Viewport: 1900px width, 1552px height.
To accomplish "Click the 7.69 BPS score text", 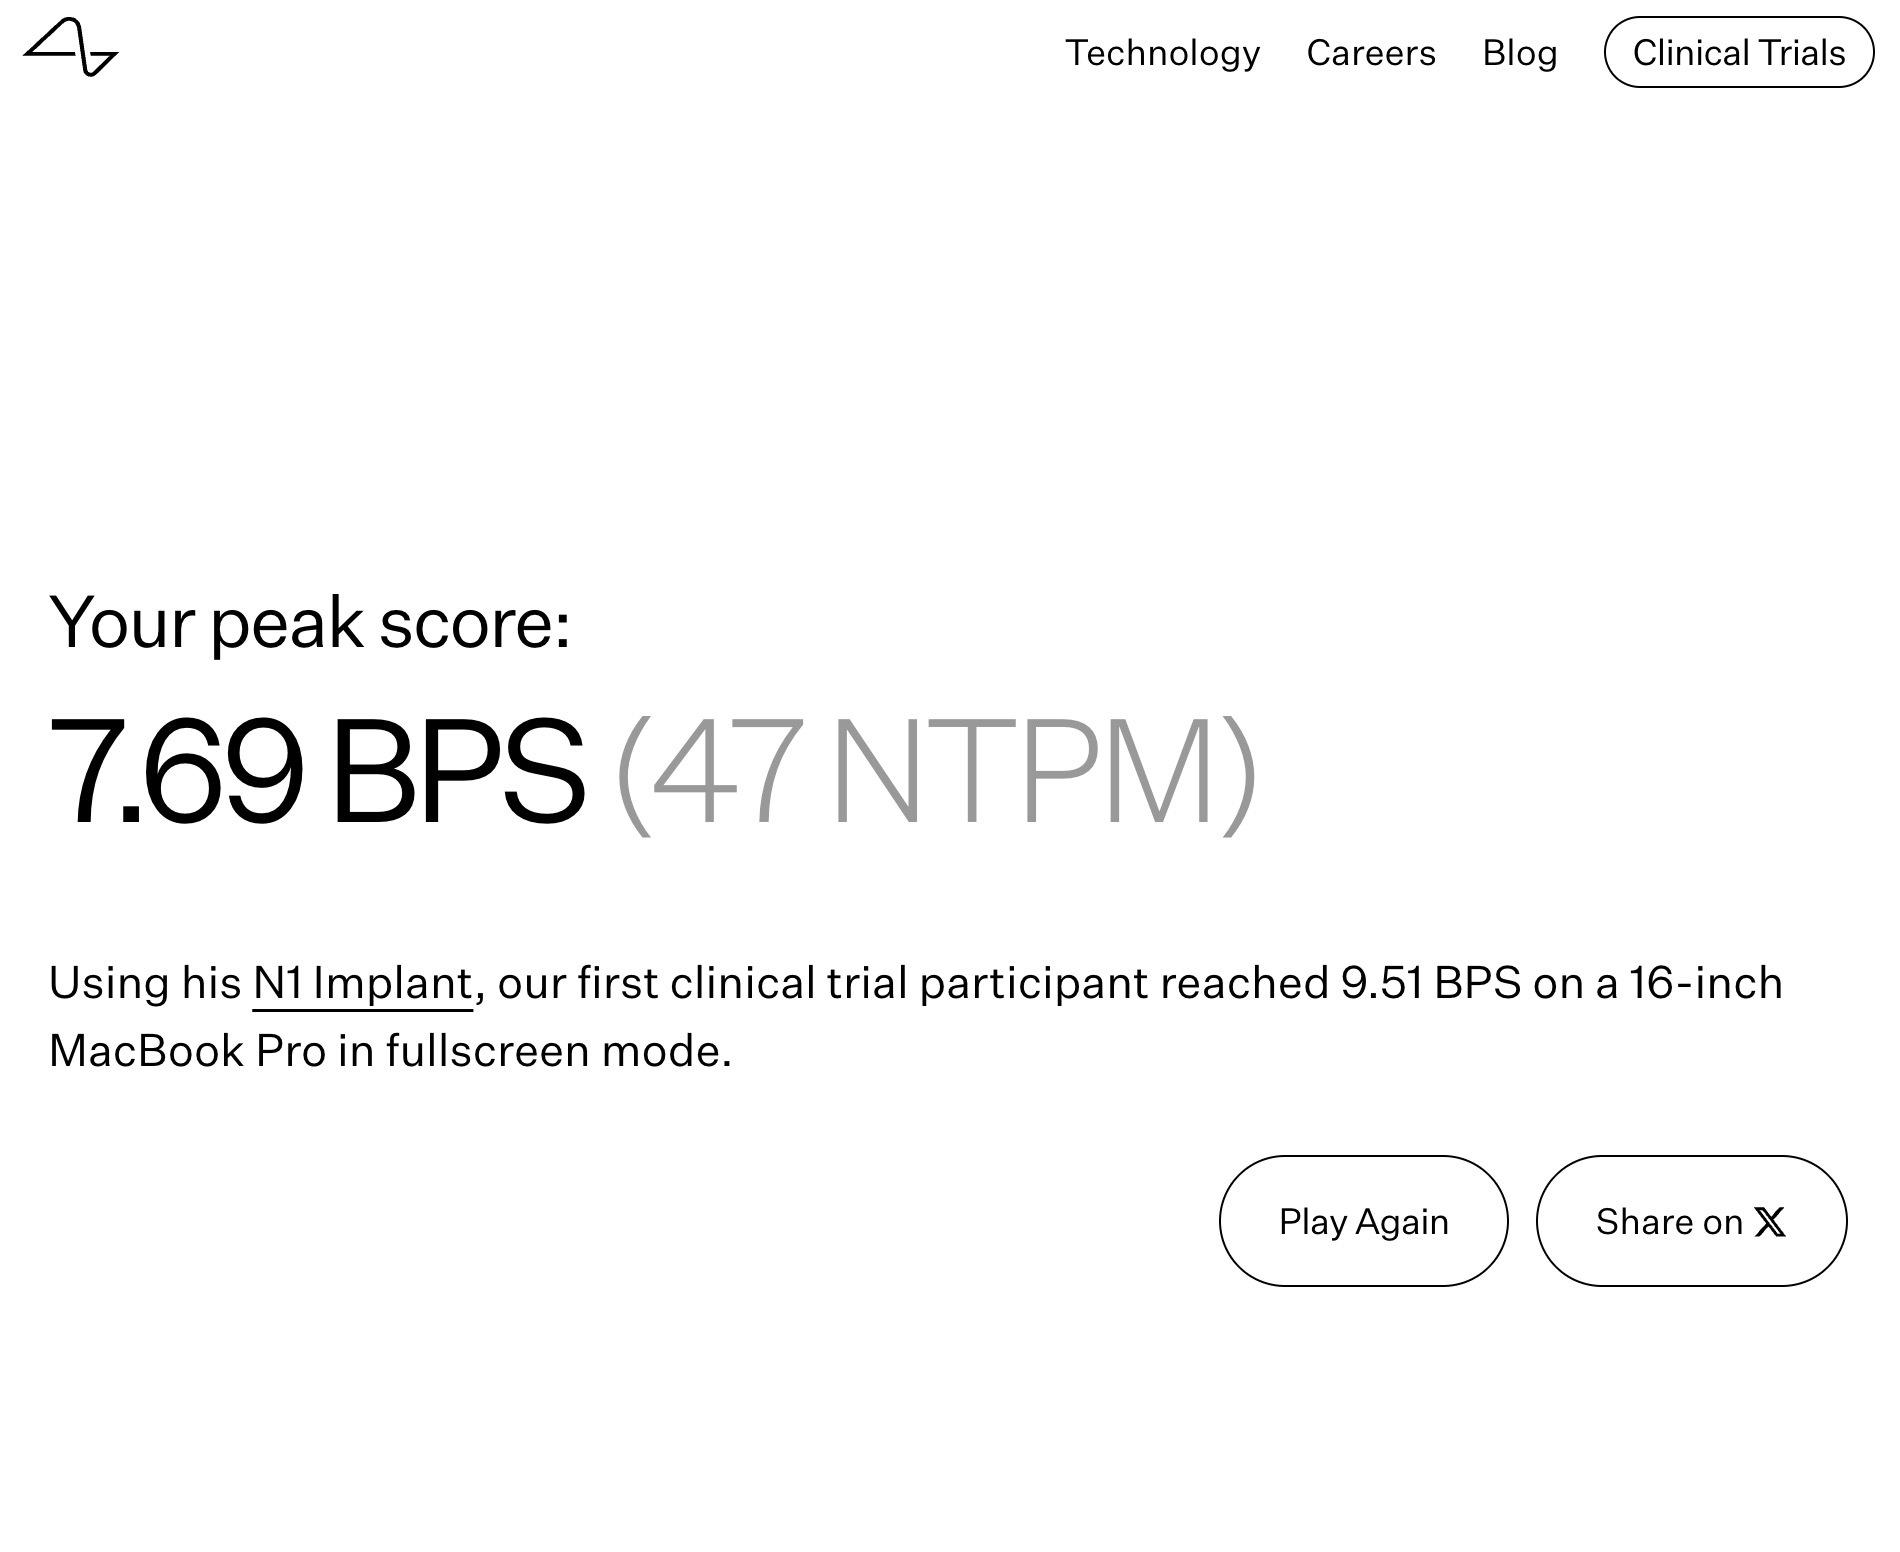I will point(316,771).
